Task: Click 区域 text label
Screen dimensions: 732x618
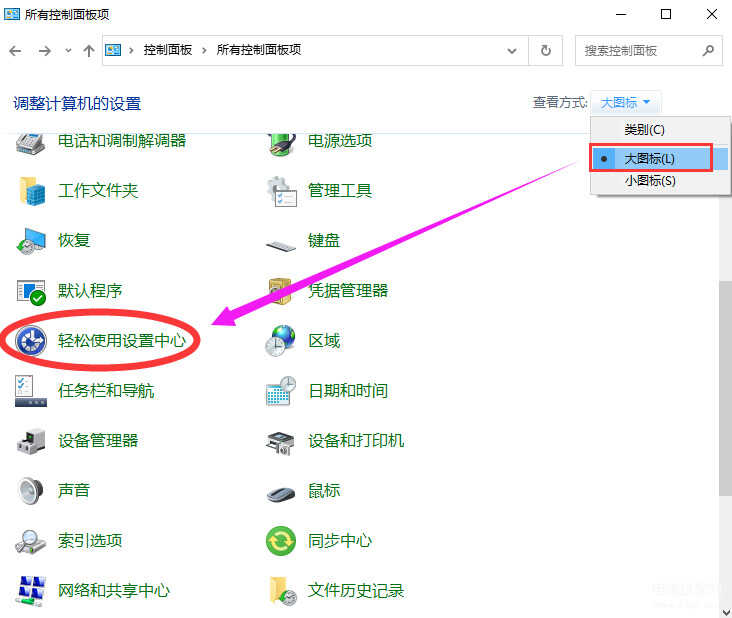Action: (324, 341)
